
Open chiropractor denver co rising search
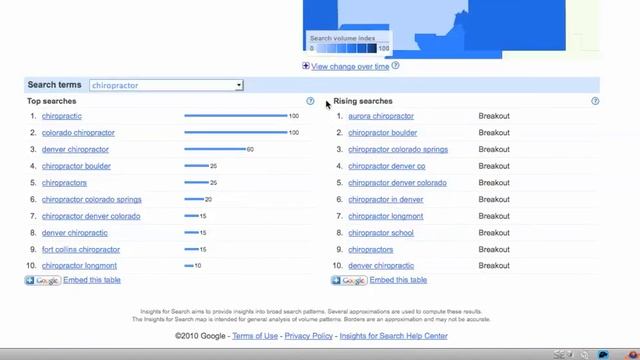pyautogui.click(x=387, y=166)
